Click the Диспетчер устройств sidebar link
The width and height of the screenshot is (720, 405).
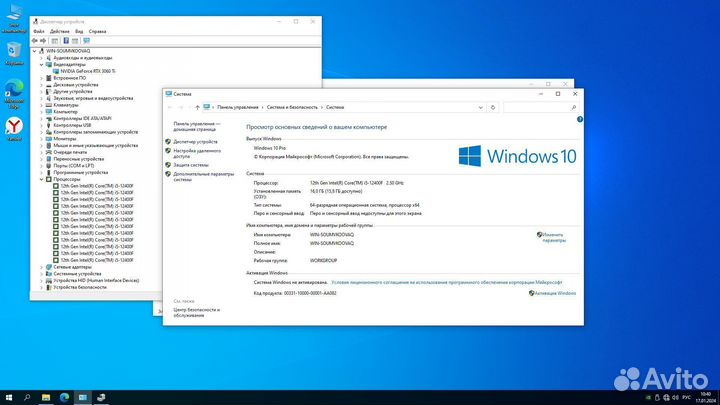point(196,142)
